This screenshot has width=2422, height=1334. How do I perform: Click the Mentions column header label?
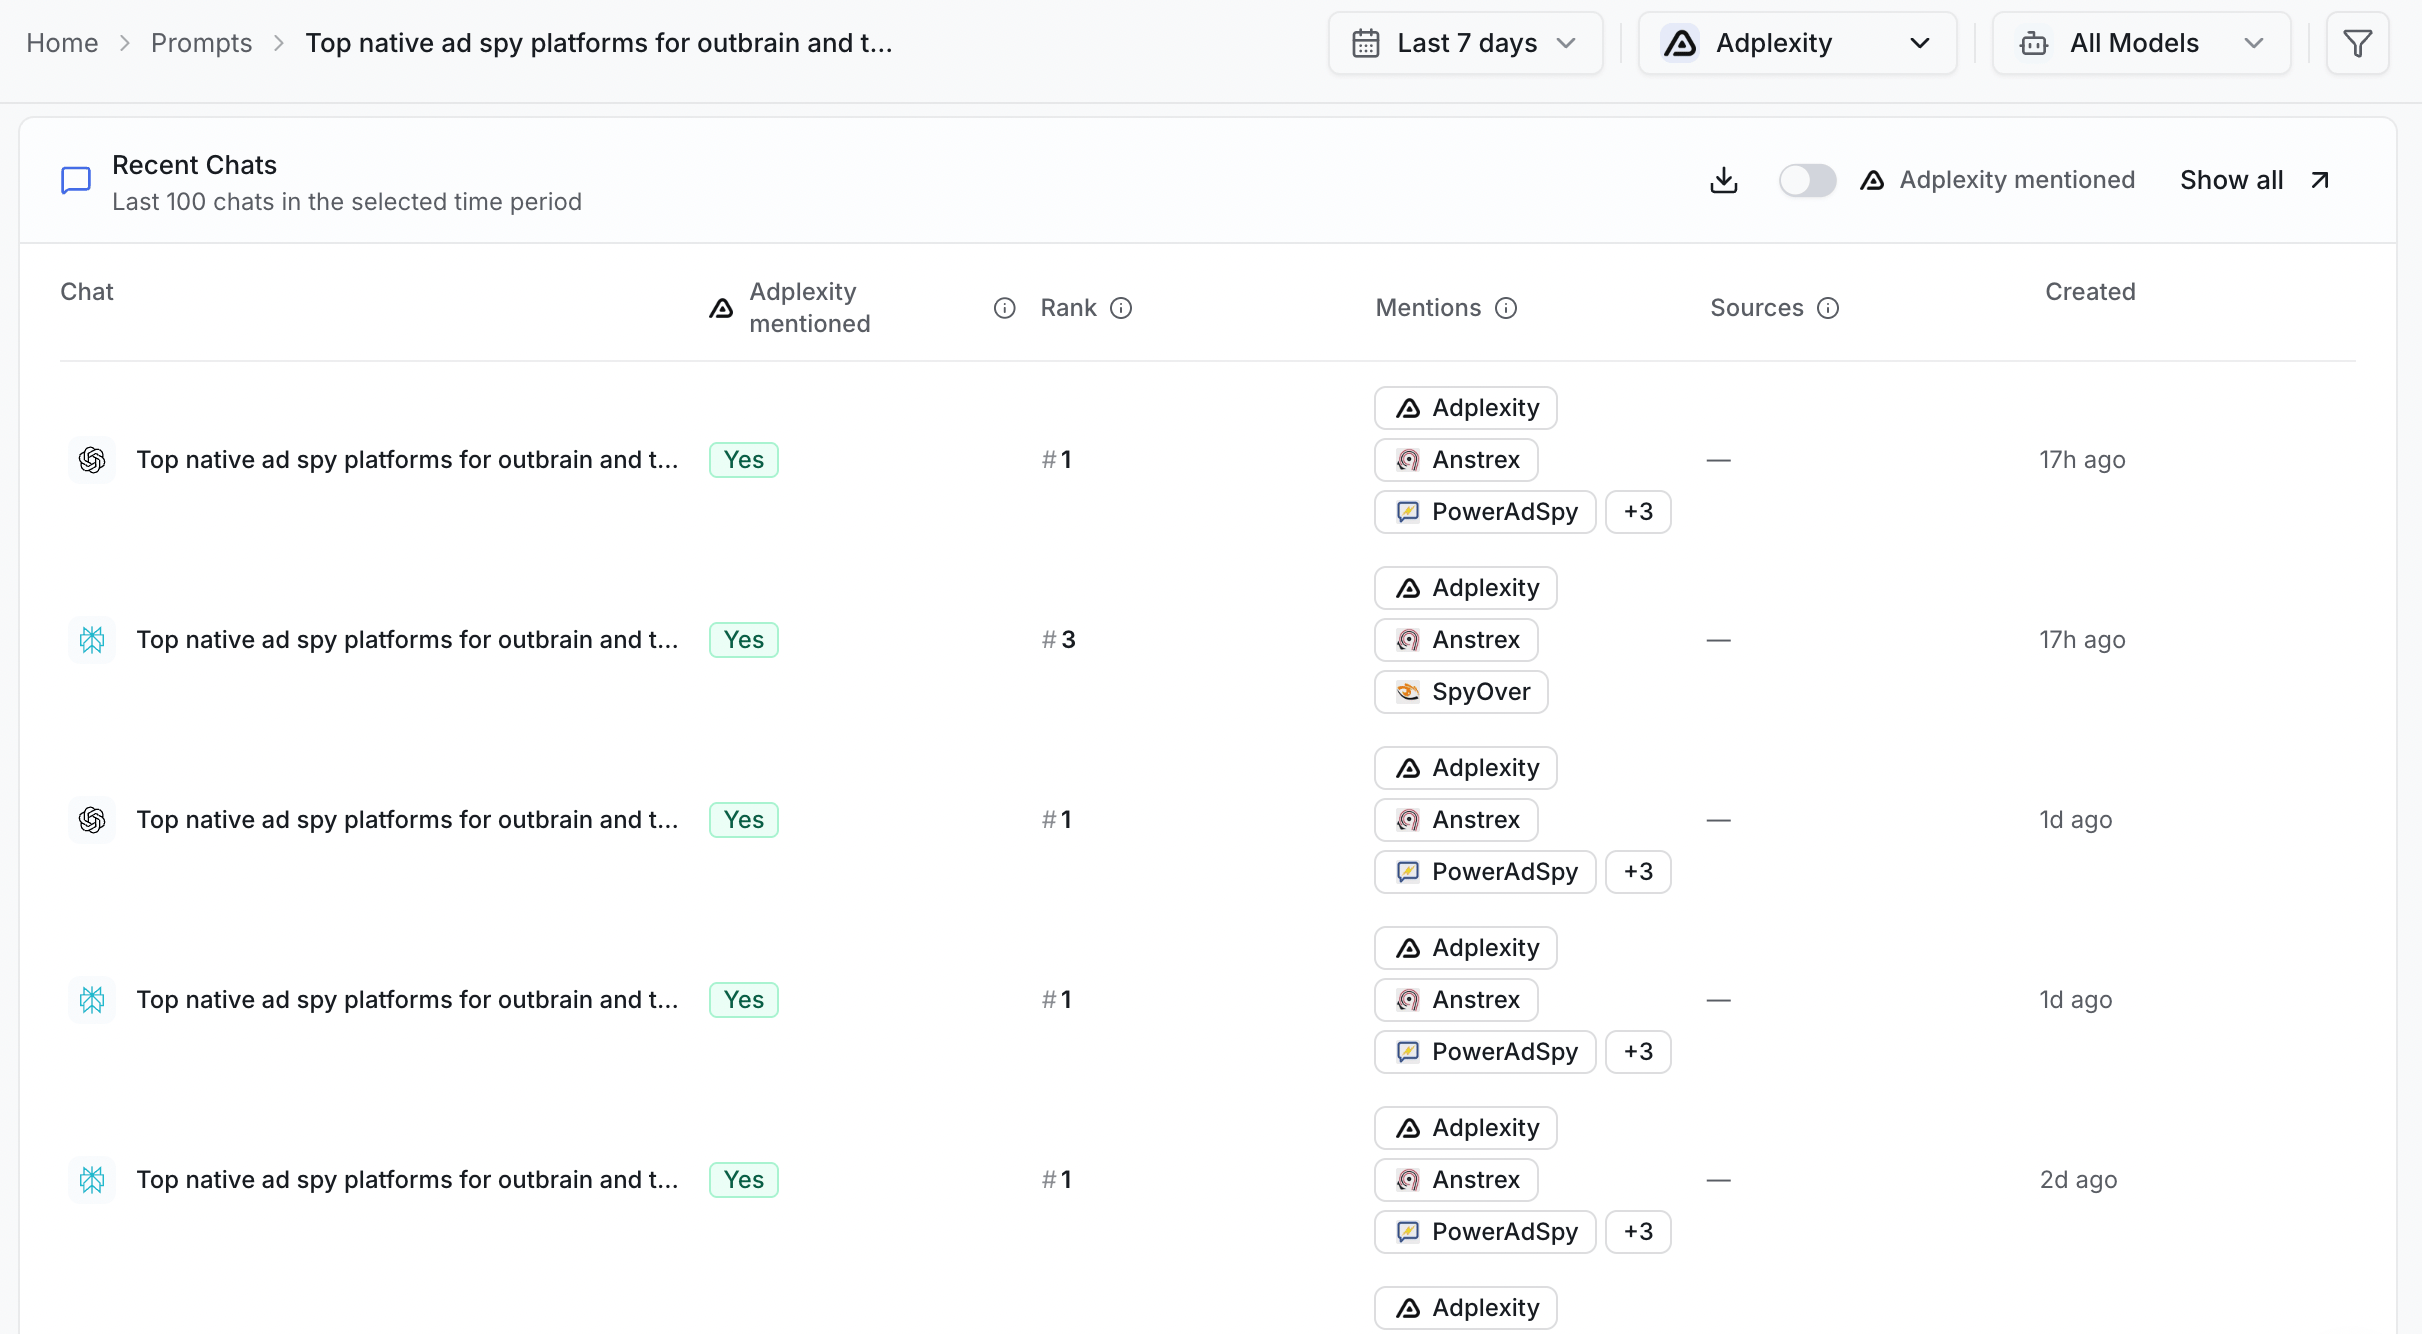point(1428,308)
